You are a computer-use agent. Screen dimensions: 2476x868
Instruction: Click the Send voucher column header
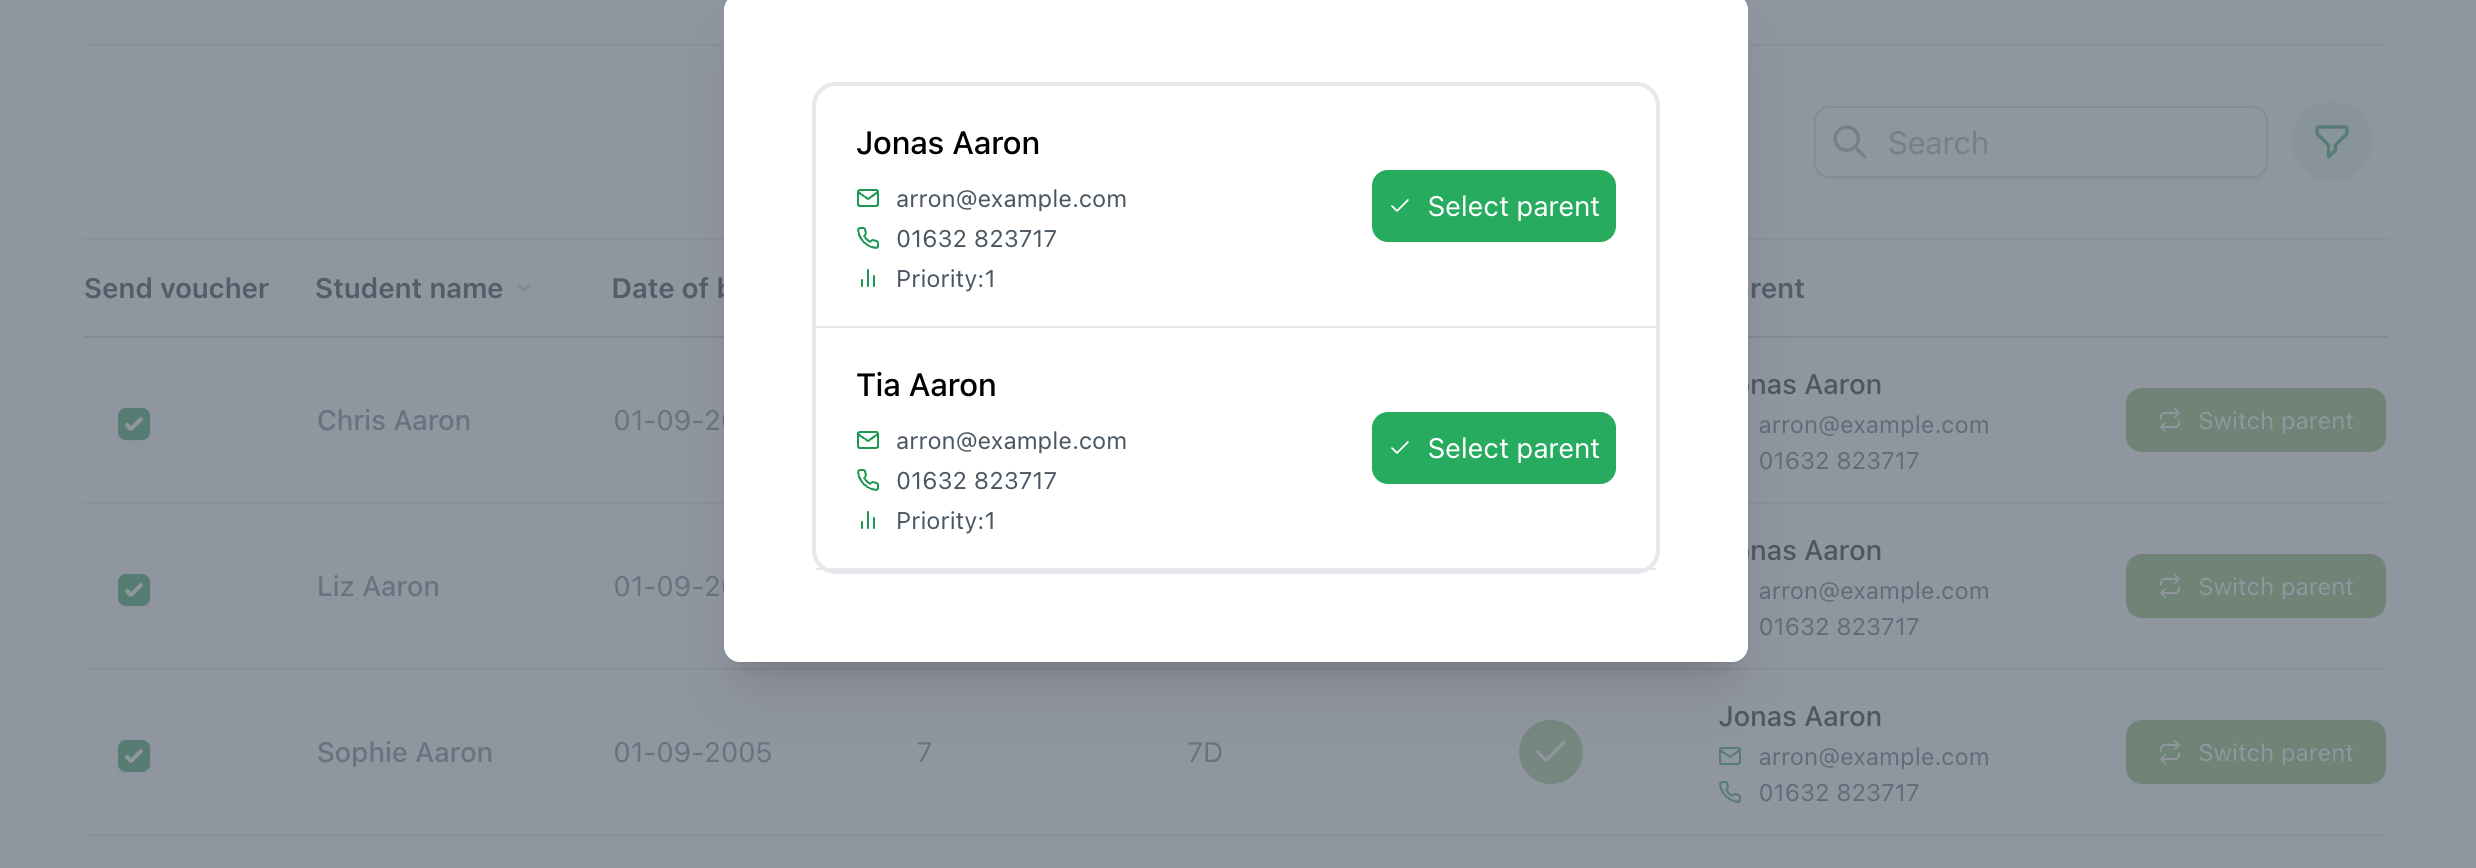point(176,288)
